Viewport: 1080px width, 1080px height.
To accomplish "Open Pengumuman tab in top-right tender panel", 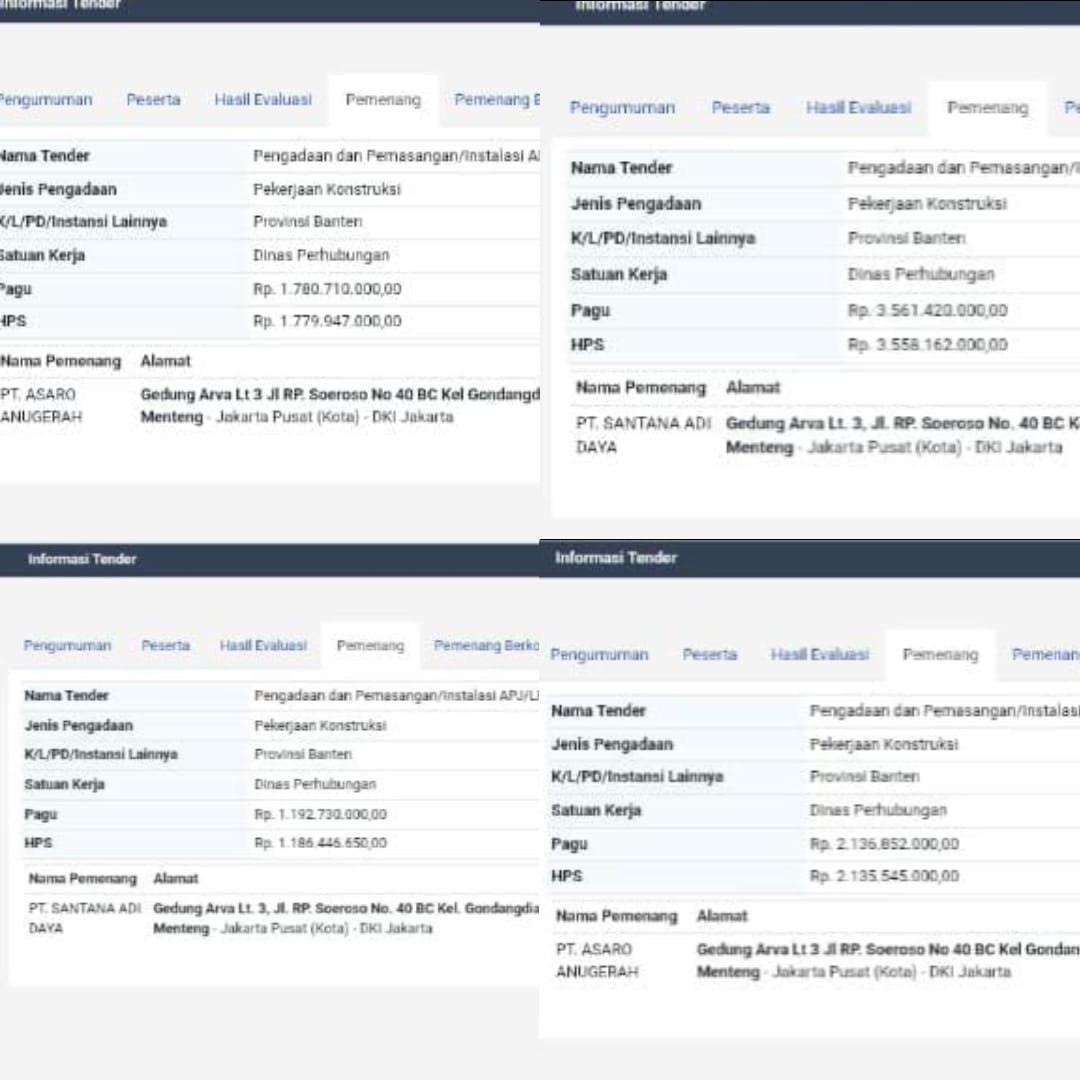I will coord(622,108).
